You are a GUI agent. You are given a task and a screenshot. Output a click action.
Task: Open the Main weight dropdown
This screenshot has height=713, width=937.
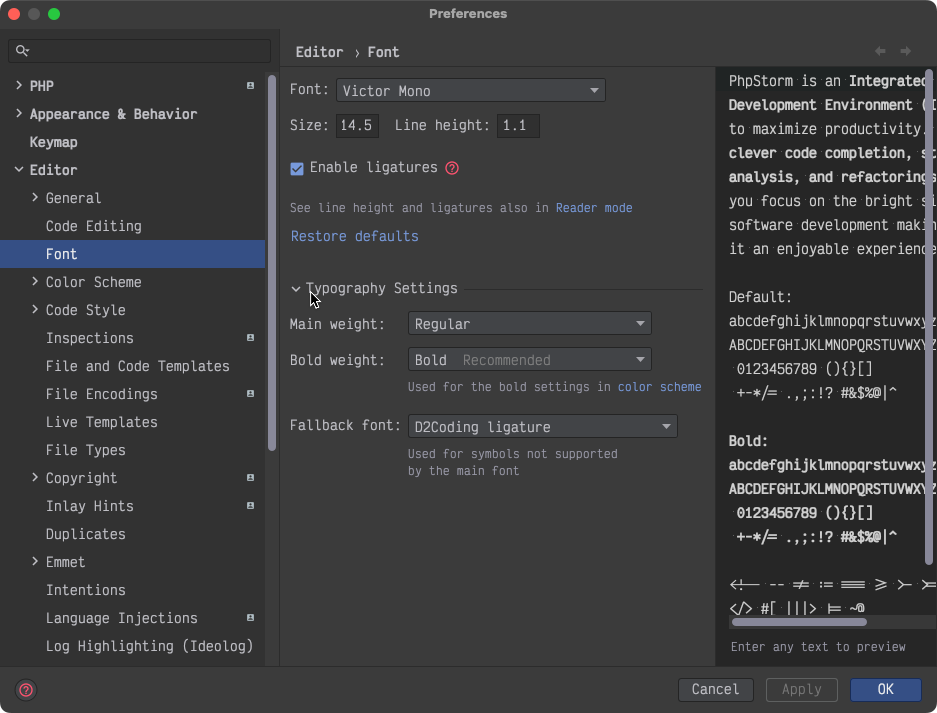coord(529,324)
